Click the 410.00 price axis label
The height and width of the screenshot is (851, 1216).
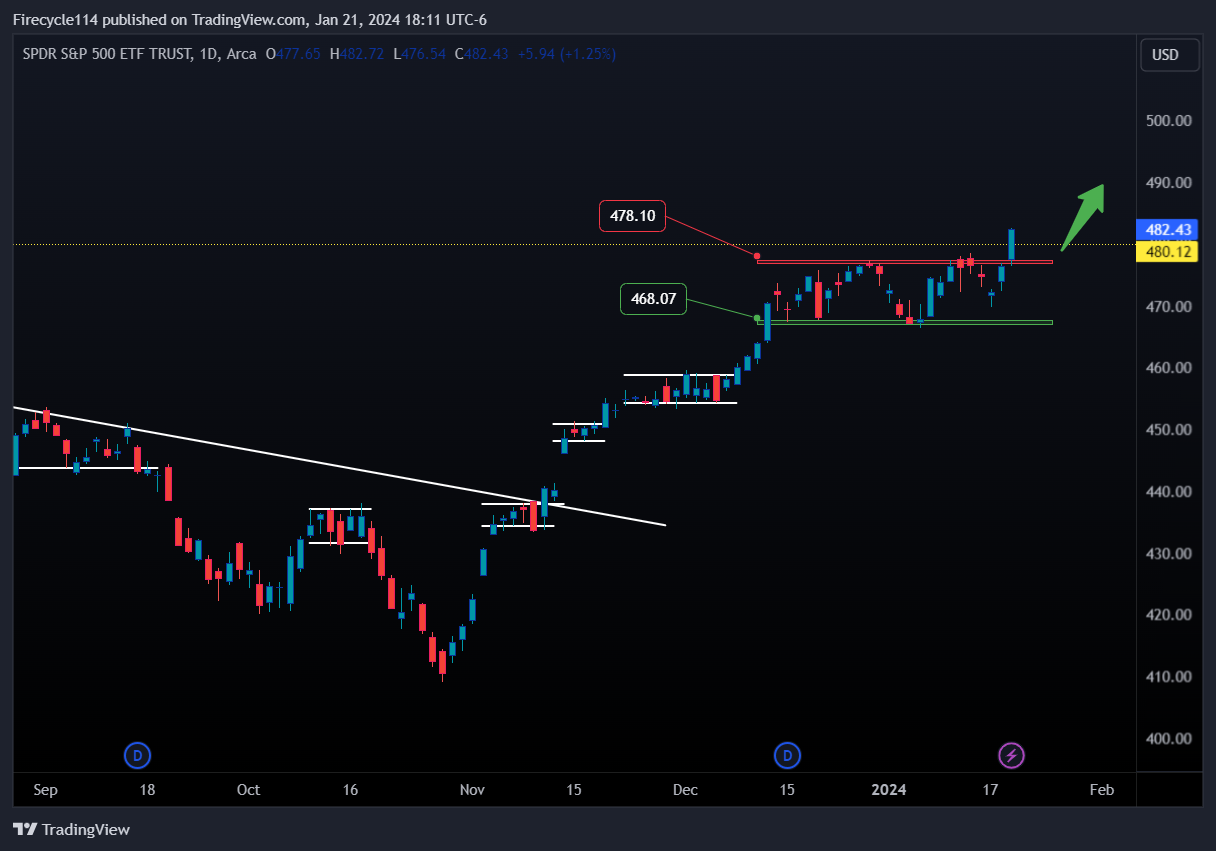pyautogui.click(x=1169, y=676)
